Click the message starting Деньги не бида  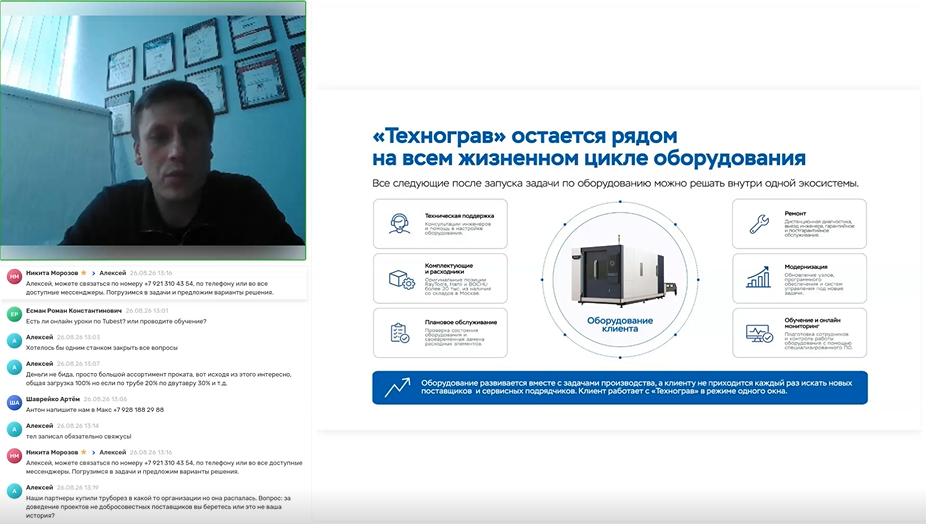click(x=159, y=379)
